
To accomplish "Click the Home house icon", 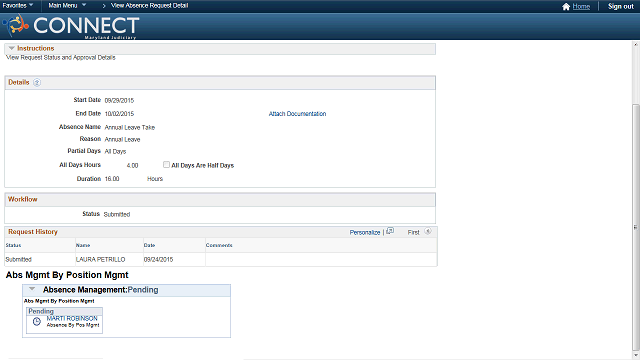I will pyautogui.click(x=566, y=7).
